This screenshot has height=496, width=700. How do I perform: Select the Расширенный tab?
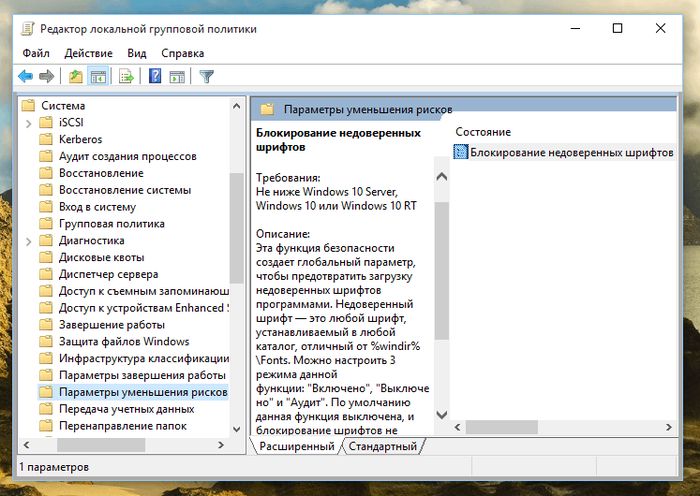(296, 446)
